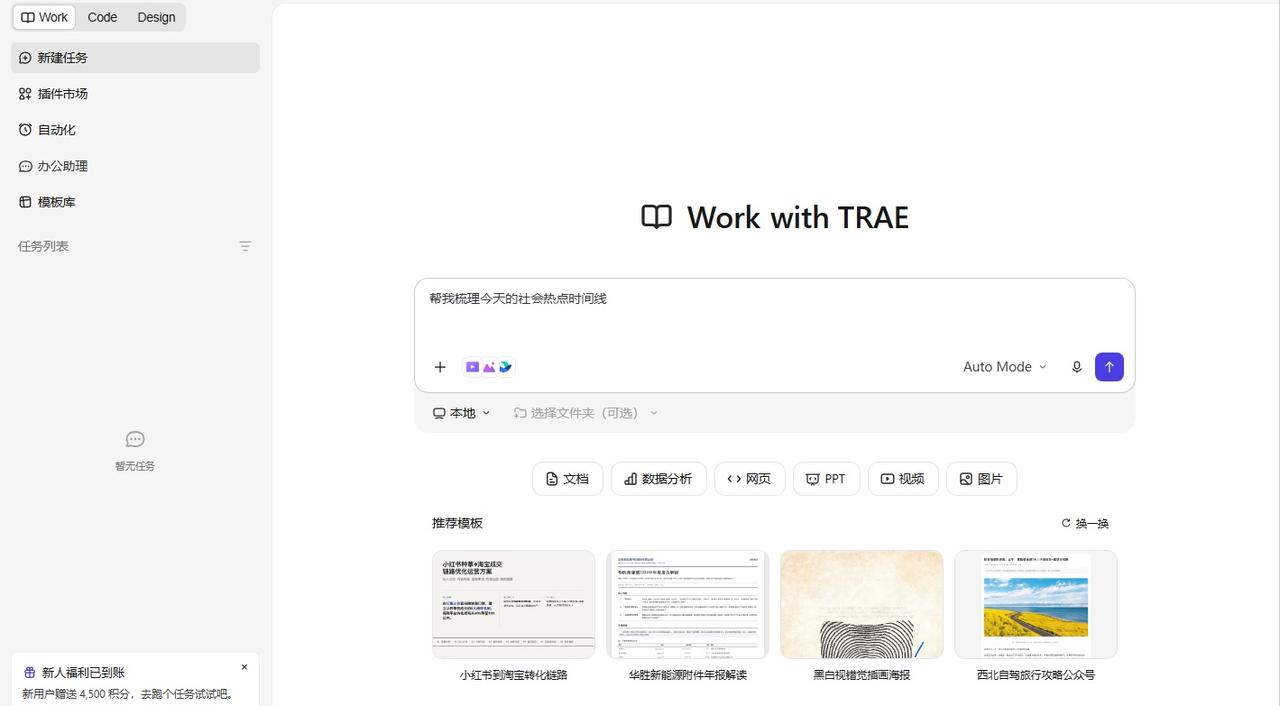The image size is (1280, 706).
Task: Click the 任务列表 heading text
Action: 43,246
